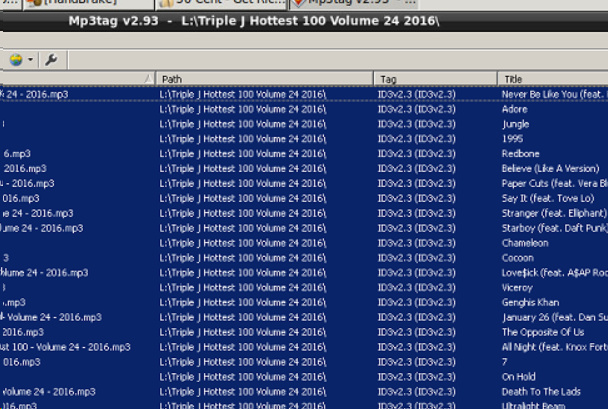The width and height of the screenshot is (608, 409).
Task: Toggle the sort arrow in the filename column header
Action: [148, 79]
